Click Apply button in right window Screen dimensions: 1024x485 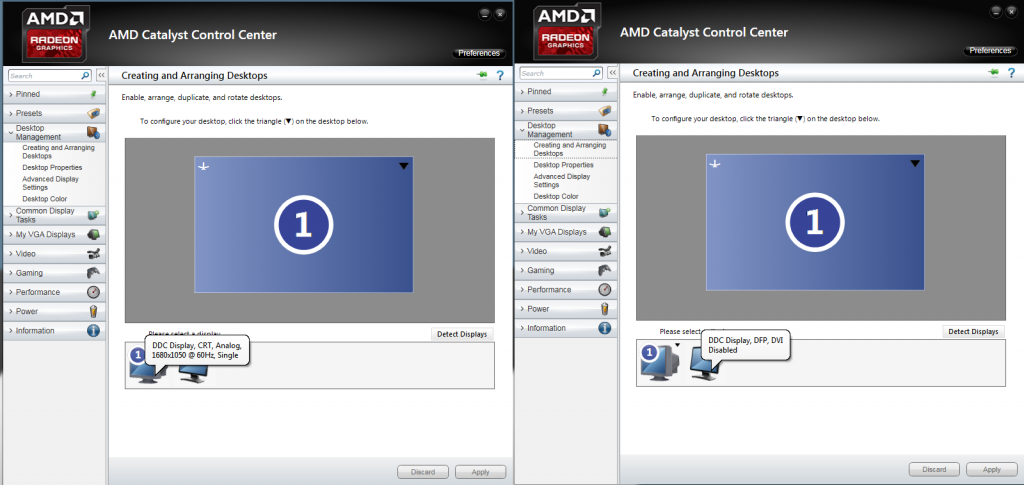[992, 469]
